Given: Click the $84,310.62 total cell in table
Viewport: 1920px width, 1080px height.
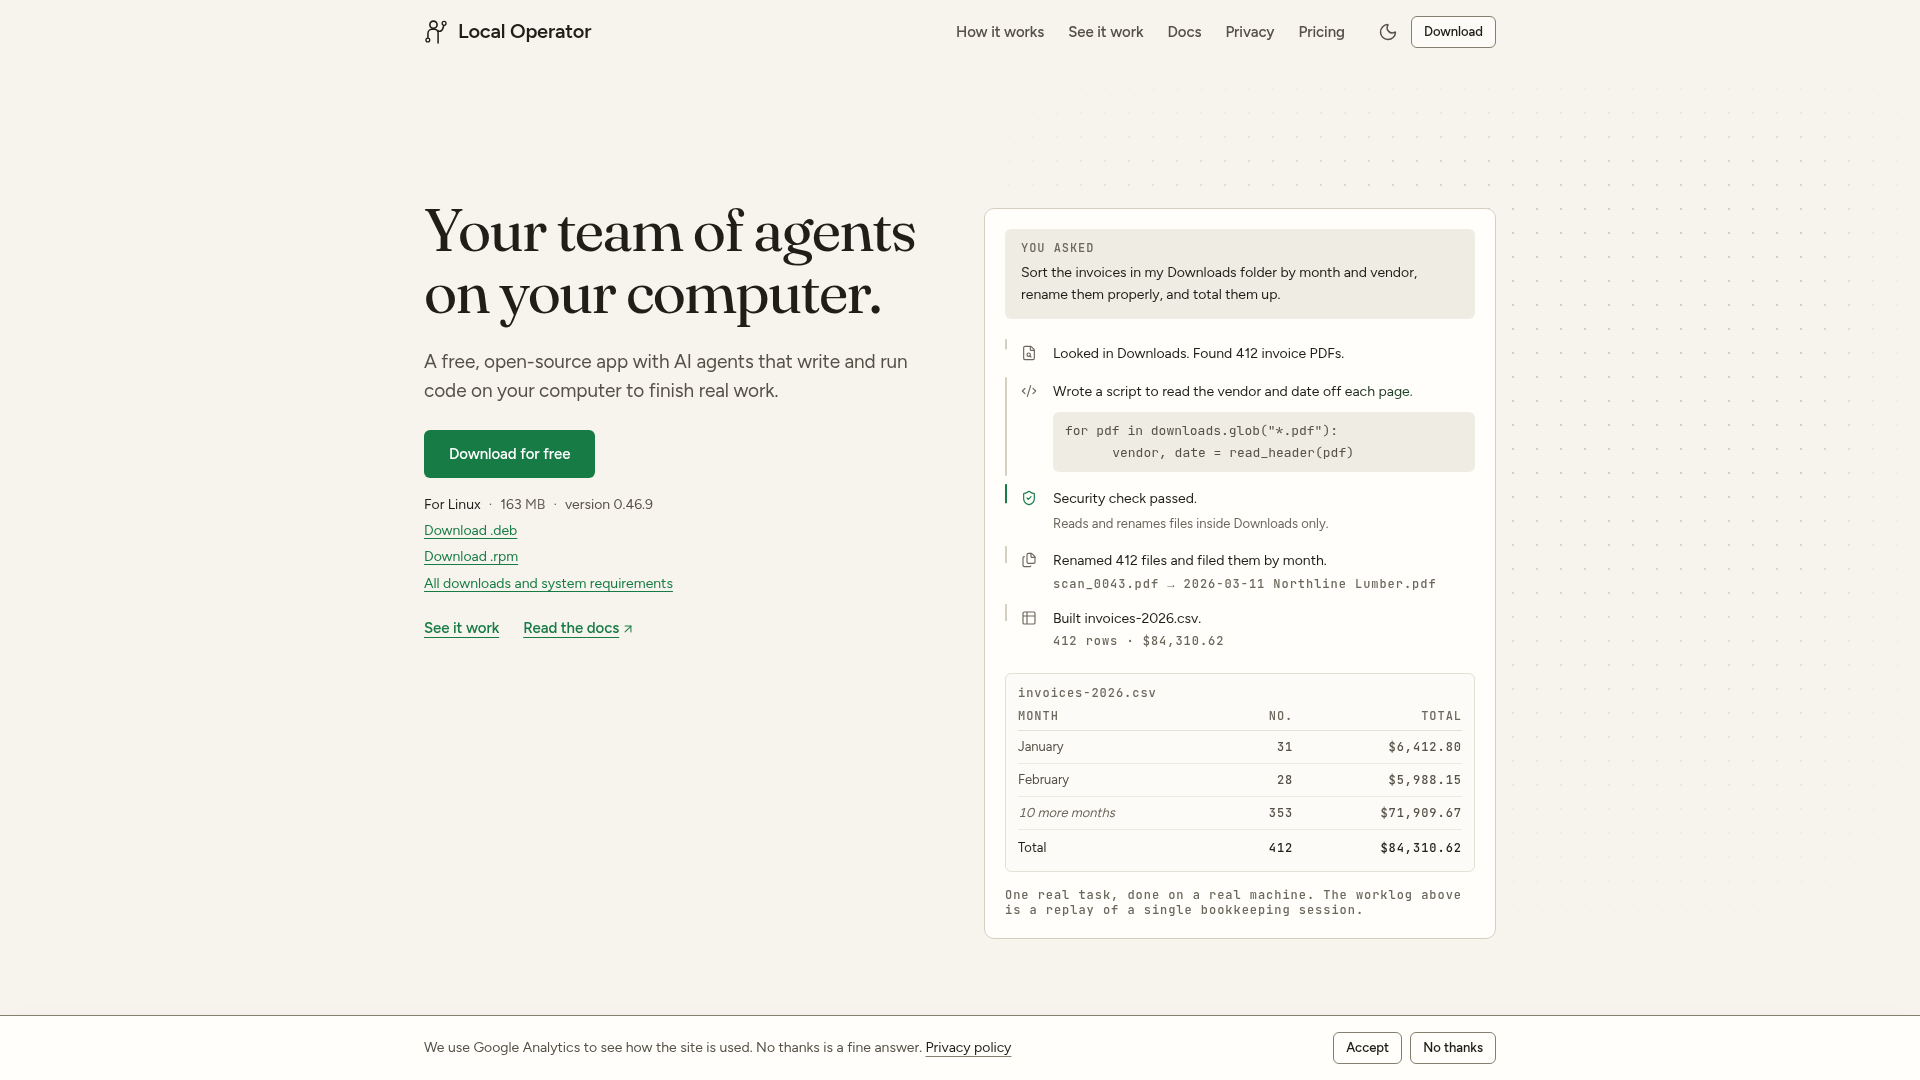Looking at the screenshot, I should [1420, 848].
